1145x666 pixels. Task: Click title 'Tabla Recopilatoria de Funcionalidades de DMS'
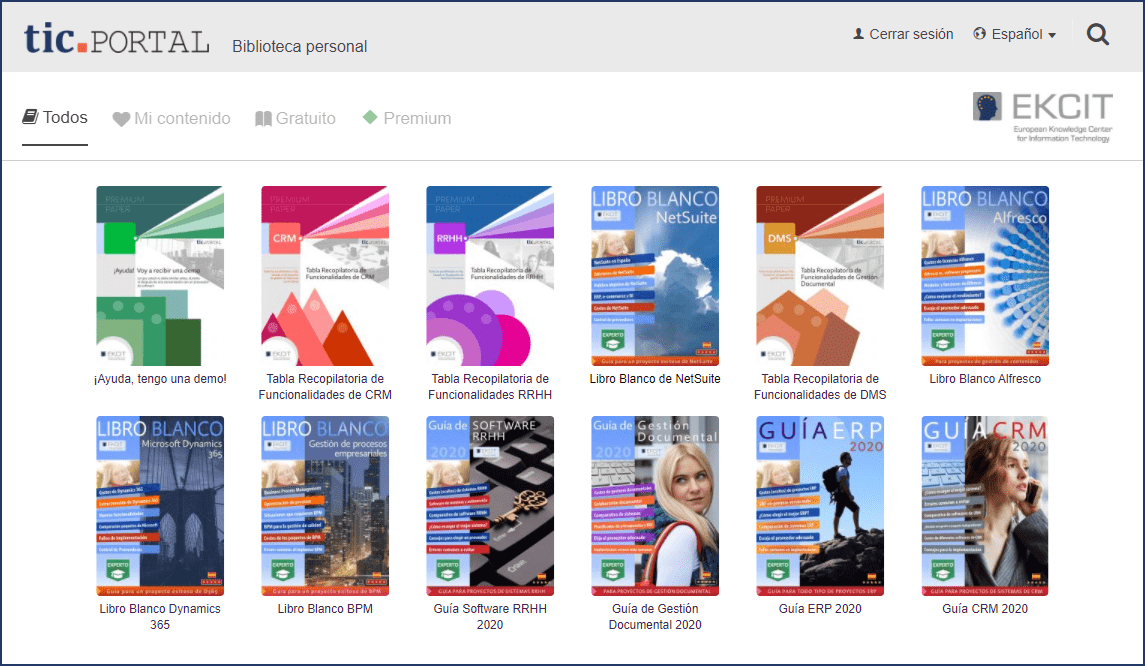tap(820, 387)
